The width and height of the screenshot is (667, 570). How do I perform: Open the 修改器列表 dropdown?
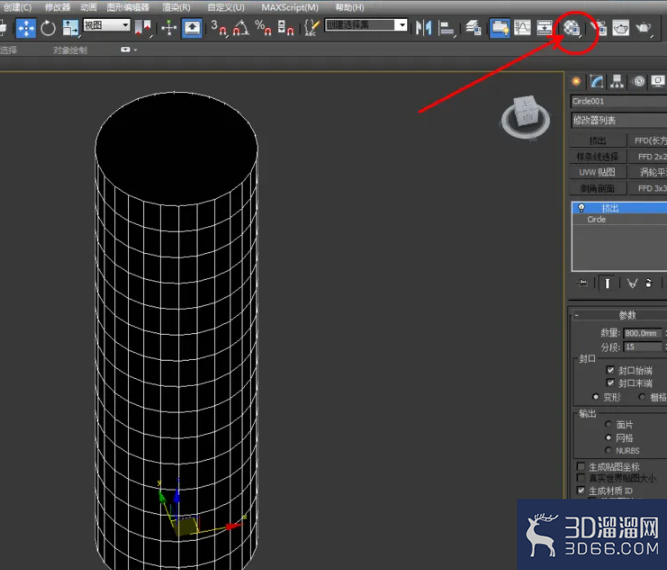(619, 120)
